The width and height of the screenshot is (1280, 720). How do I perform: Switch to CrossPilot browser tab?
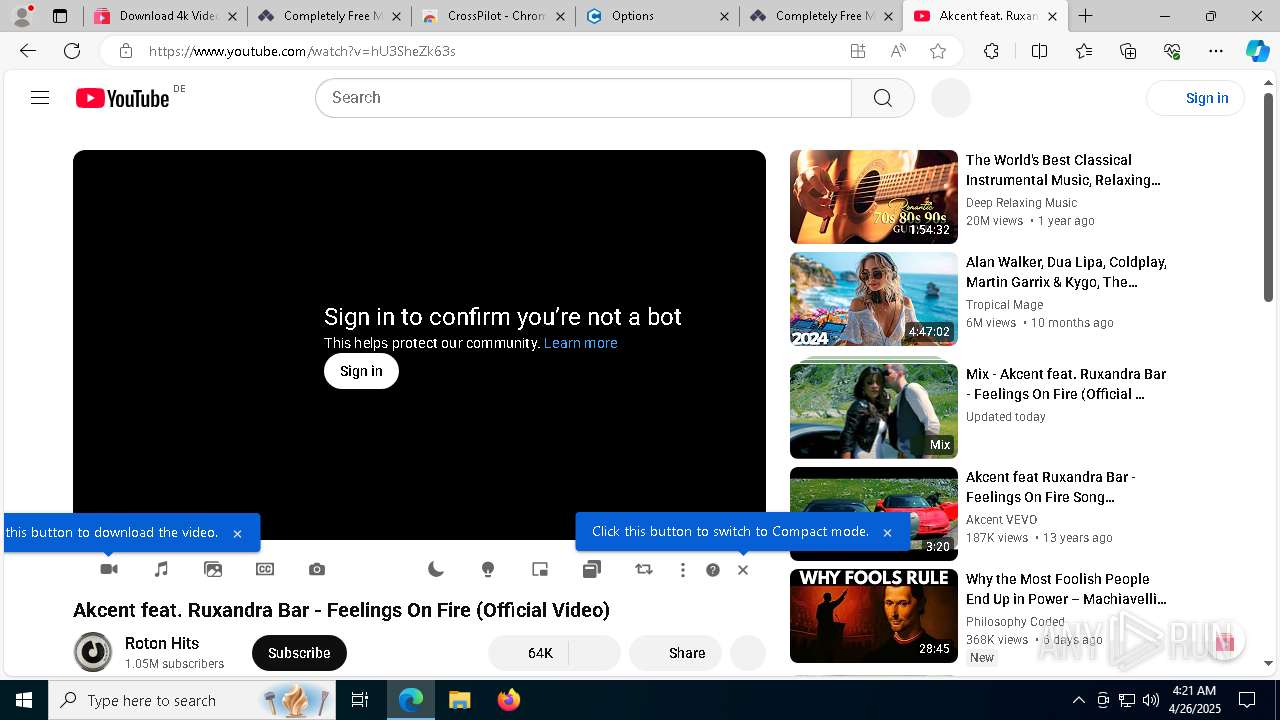[493, 16]
